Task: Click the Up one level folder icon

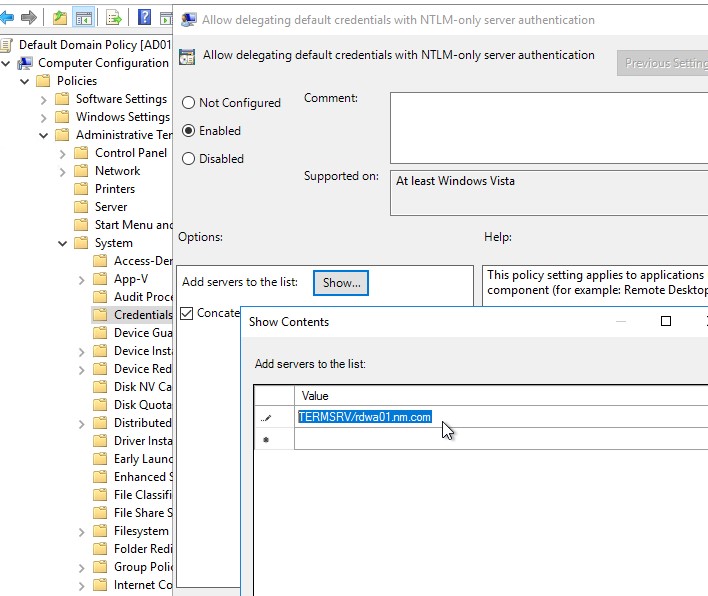Action: [x=60, y=18]
